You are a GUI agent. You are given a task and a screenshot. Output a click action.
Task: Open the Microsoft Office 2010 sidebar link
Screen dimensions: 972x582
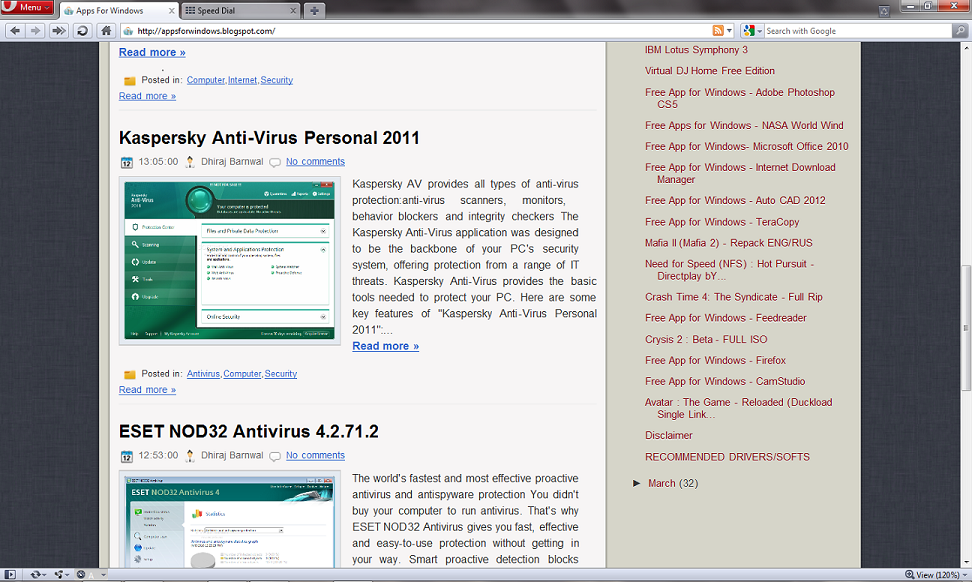[x=746, y=146]
